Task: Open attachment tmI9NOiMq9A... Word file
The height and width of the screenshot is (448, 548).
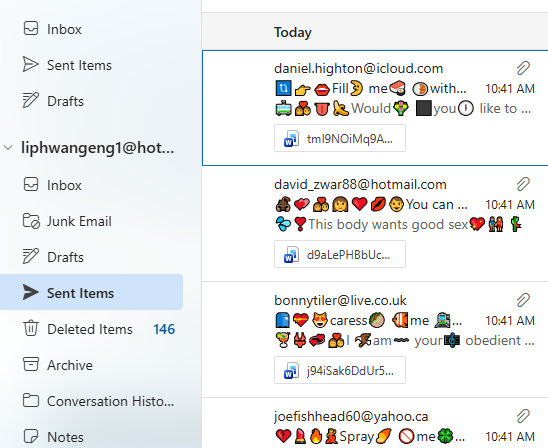Action: (x=340, y=138)
